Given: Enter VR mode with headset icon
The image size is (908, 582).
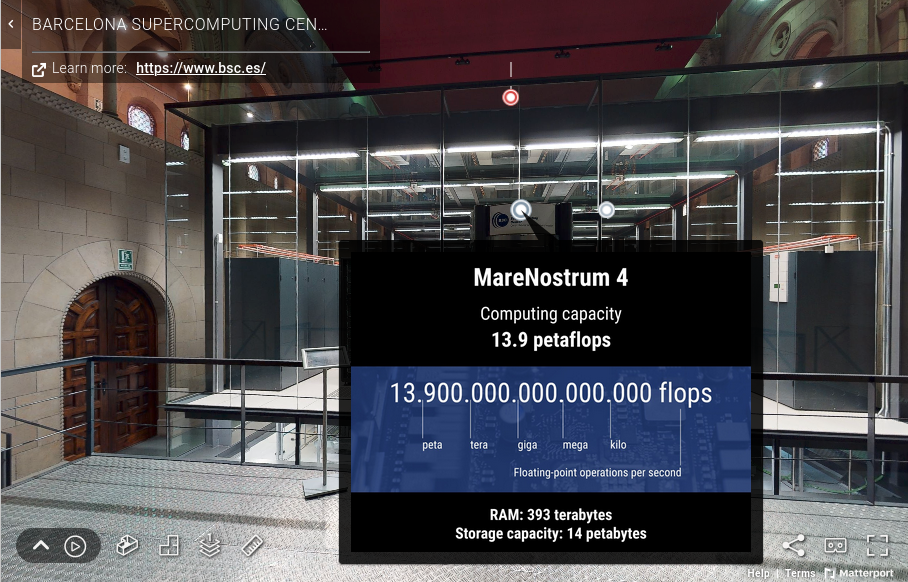Looking at the screenshot, I should tap(835, 545).
